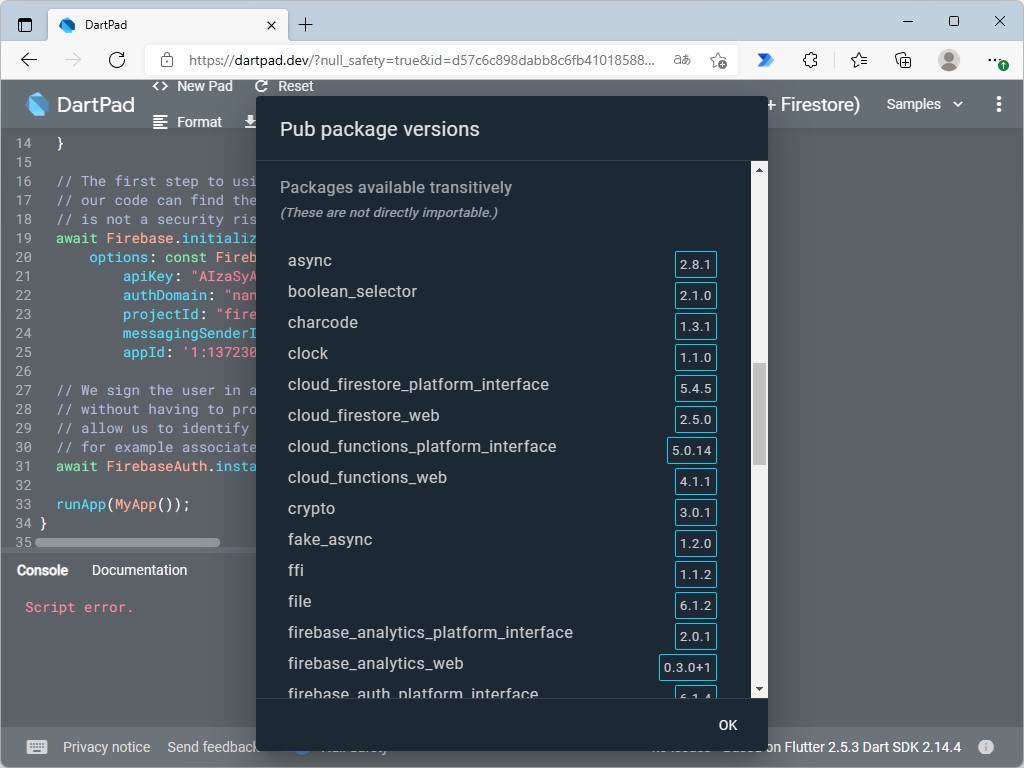
Task: Click the fake_async version 1.2.0 badge
Action: click(x=696, y=543)
